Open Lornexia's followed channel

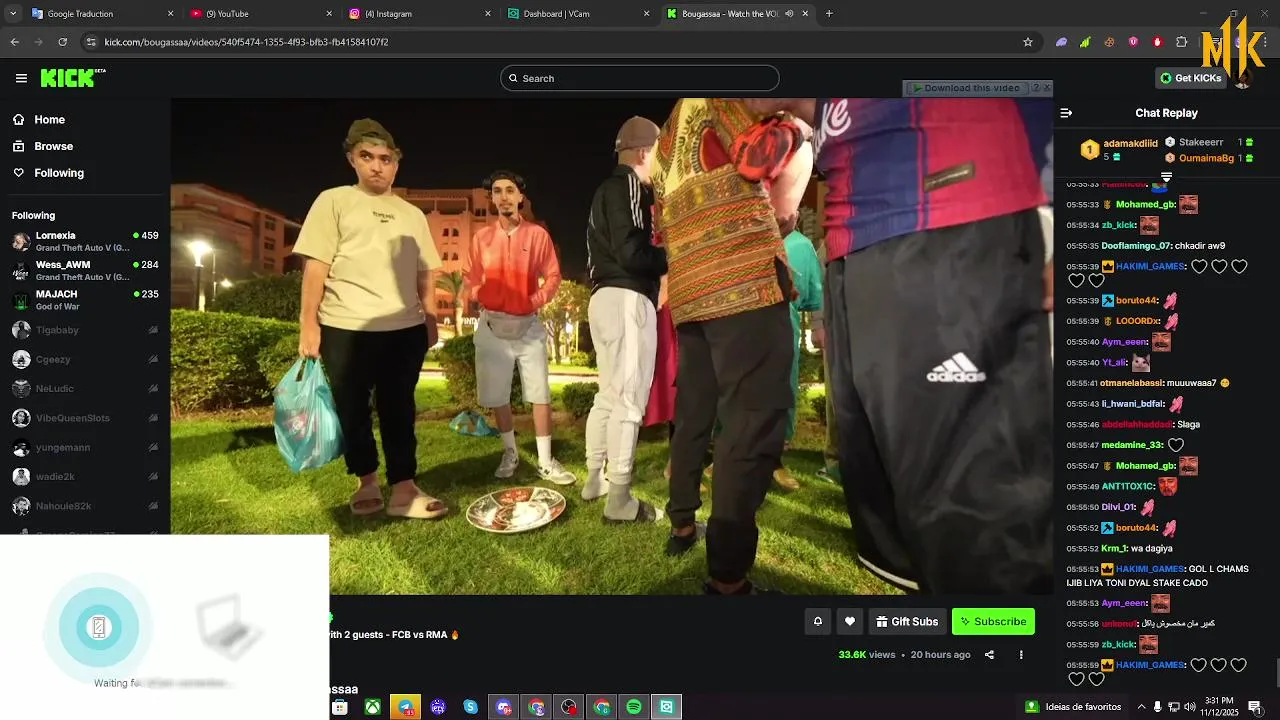[85, 241]
